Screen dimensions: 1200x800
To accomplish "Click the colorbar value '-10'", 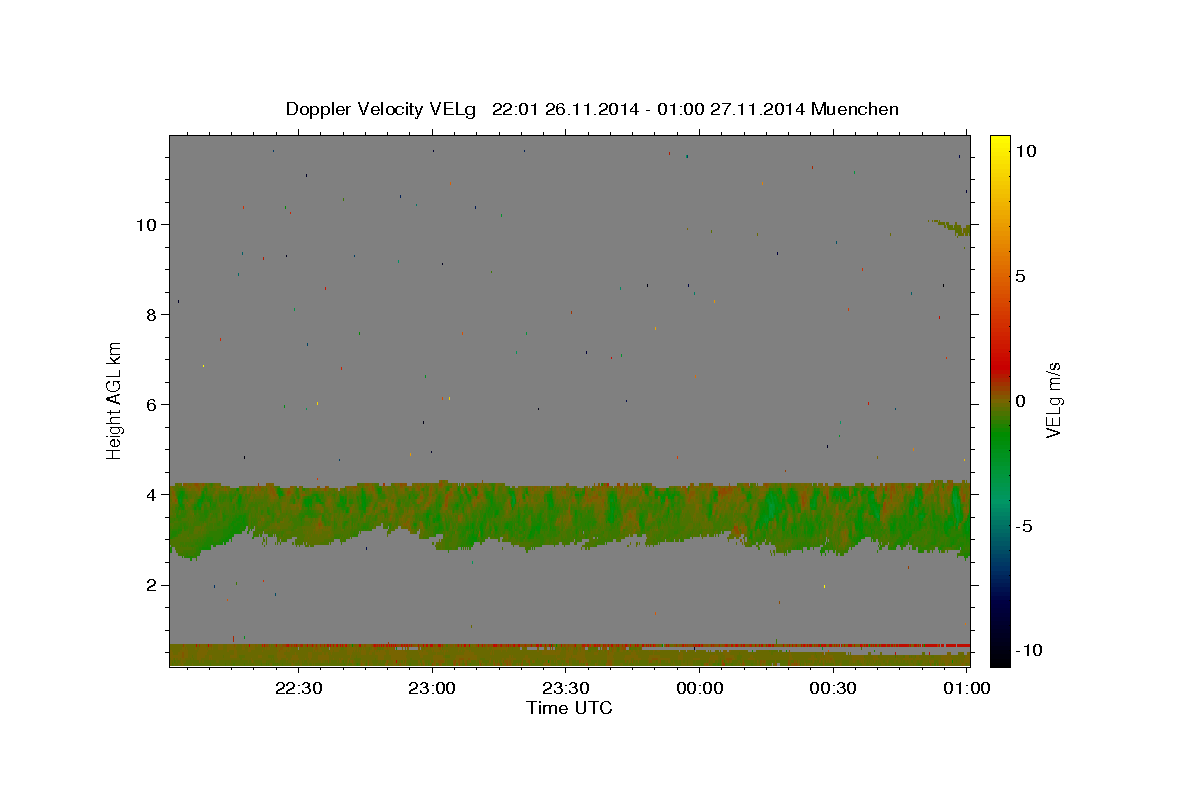I will [1029, 651].
